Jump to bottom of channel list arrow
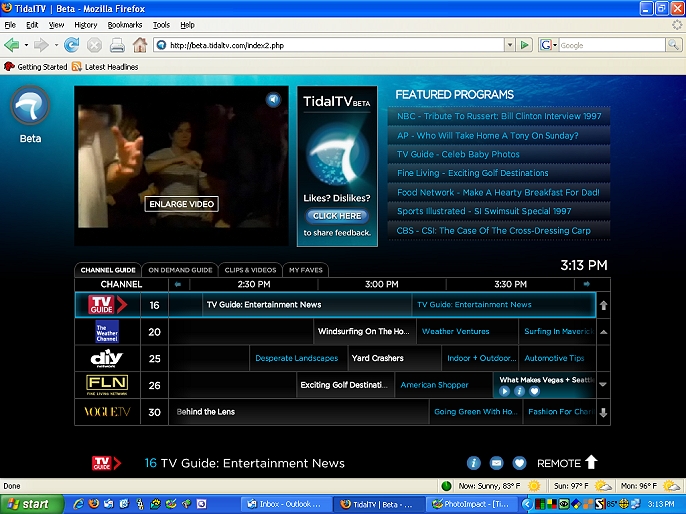 coord(603,413)
